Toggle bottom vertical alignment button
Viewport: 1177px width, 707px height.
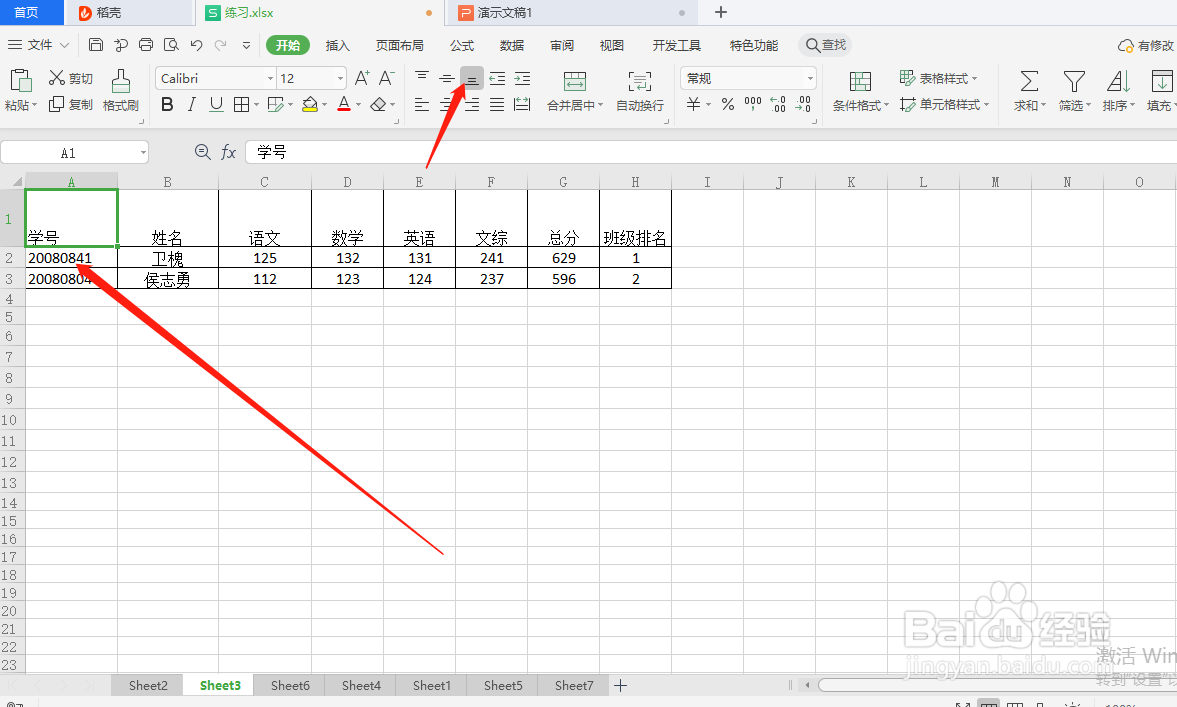coord(471,78)
